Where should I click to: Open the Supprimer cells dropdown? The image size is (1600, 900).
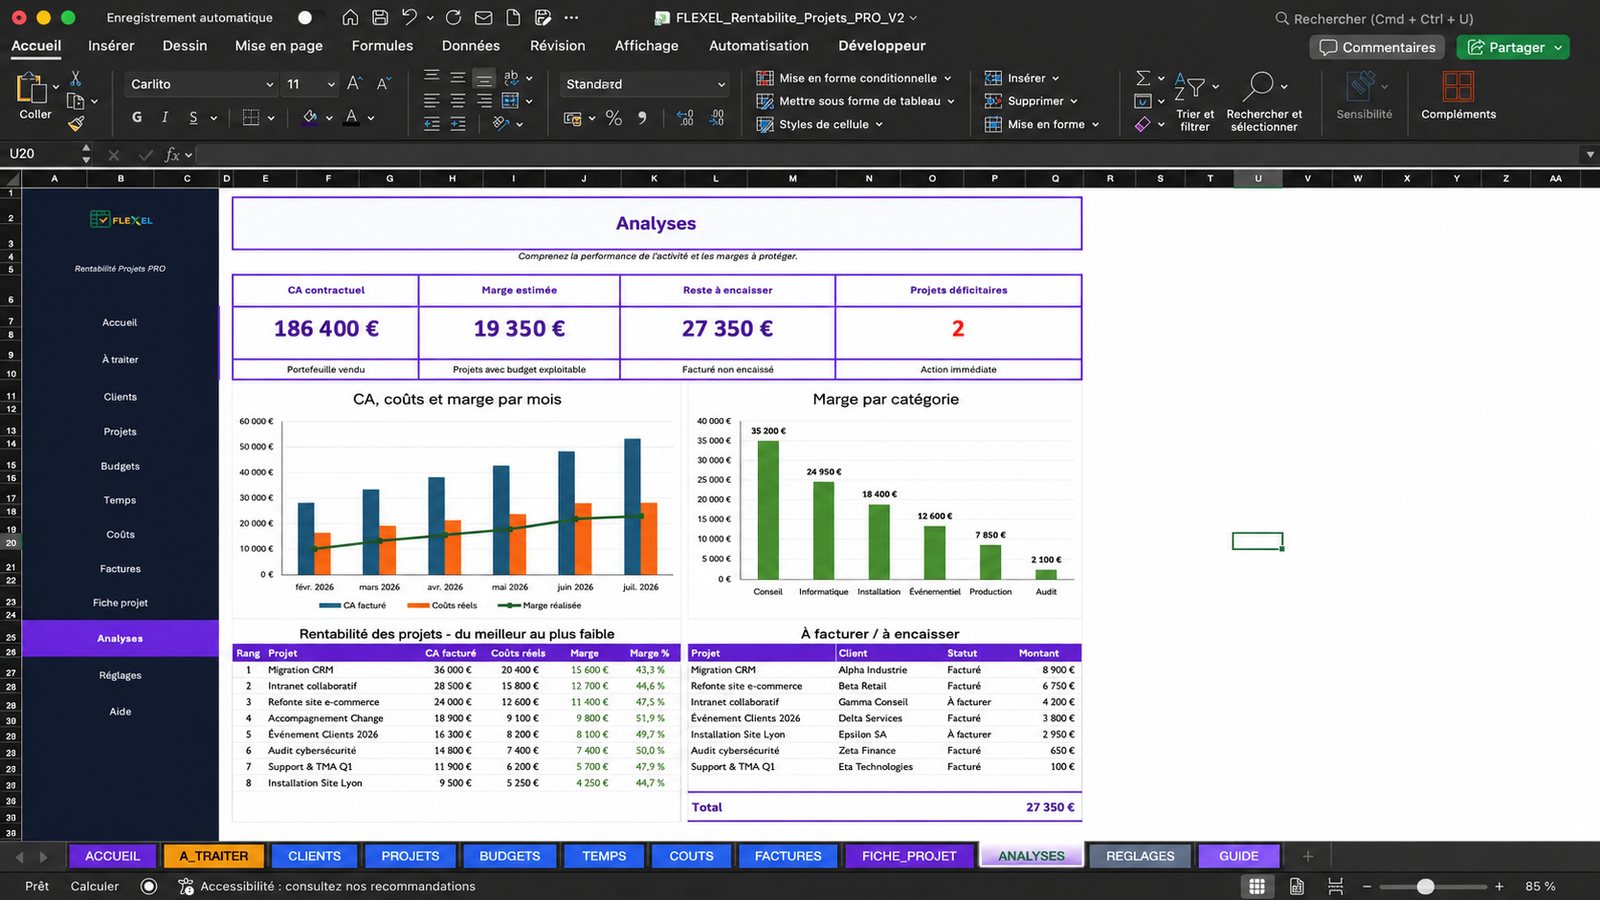pyautogui.click(x=1031, y=101)
